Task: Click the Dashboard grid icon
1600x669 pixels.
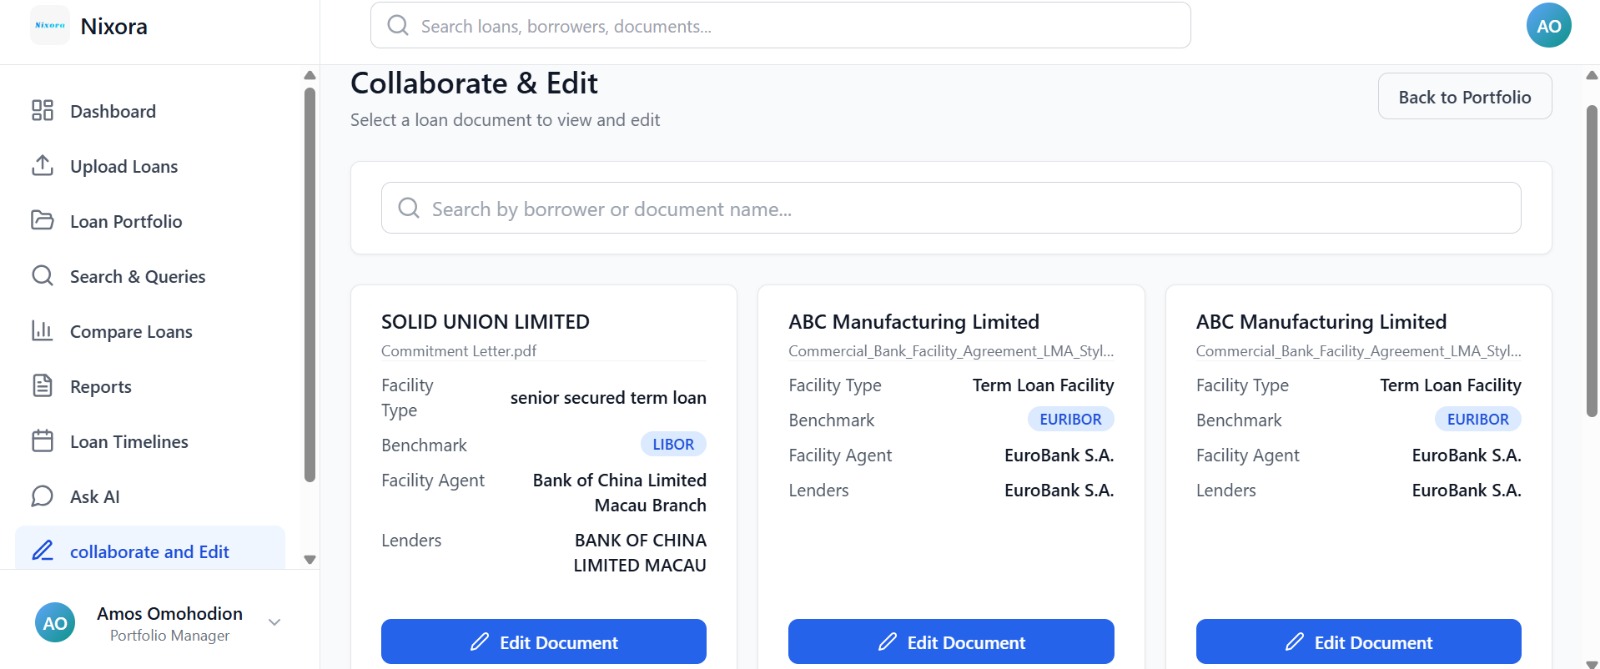Action: (x=42, y=110)
